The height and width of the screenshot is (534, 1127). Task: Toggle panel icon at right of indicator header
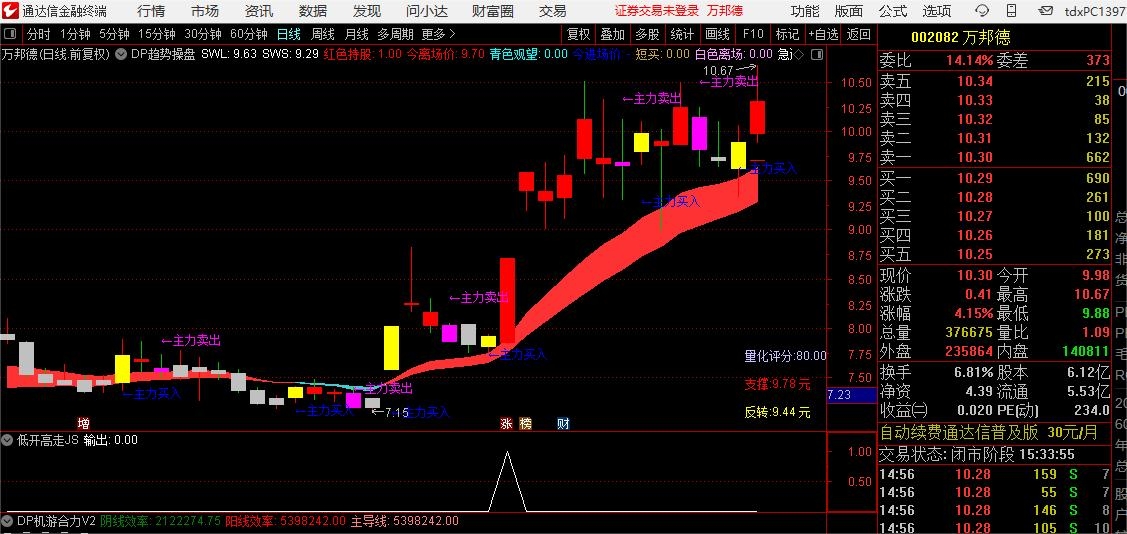(815, 55)
